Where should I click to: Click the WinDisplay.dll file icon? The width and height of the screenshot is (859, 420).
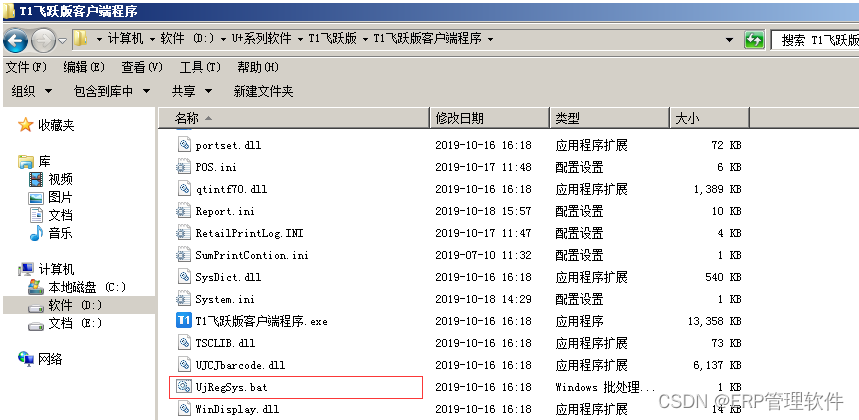click(x=184, y=409)
